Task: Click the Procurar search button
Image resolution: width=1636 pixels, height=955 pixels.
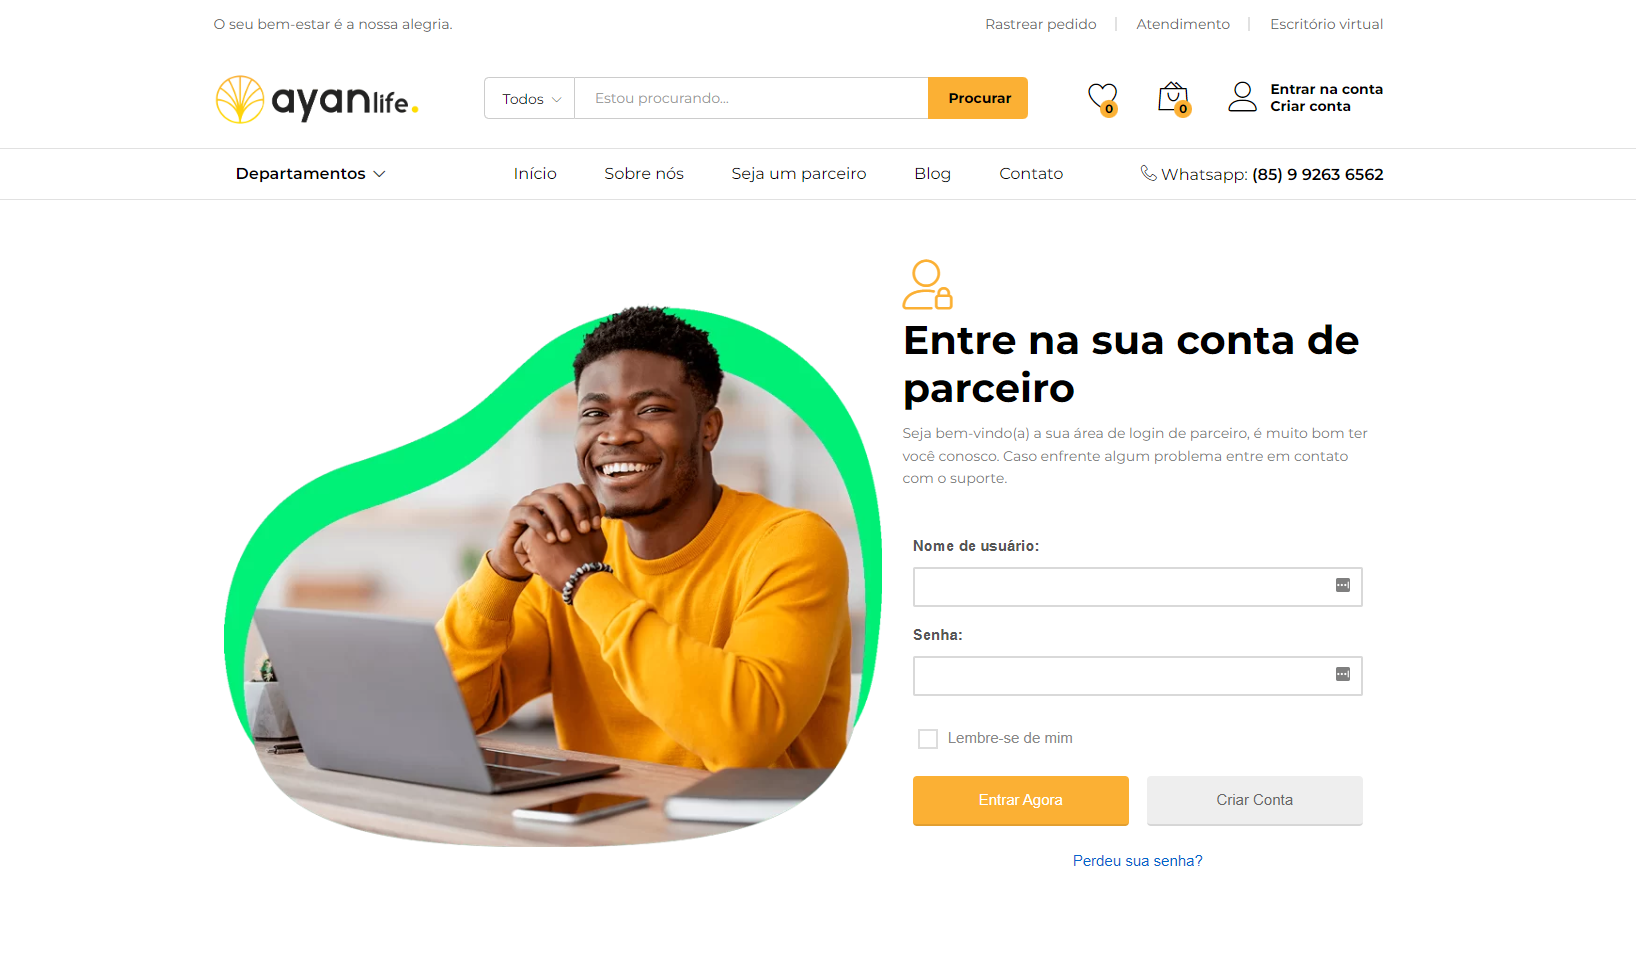Action: point(978,98)
